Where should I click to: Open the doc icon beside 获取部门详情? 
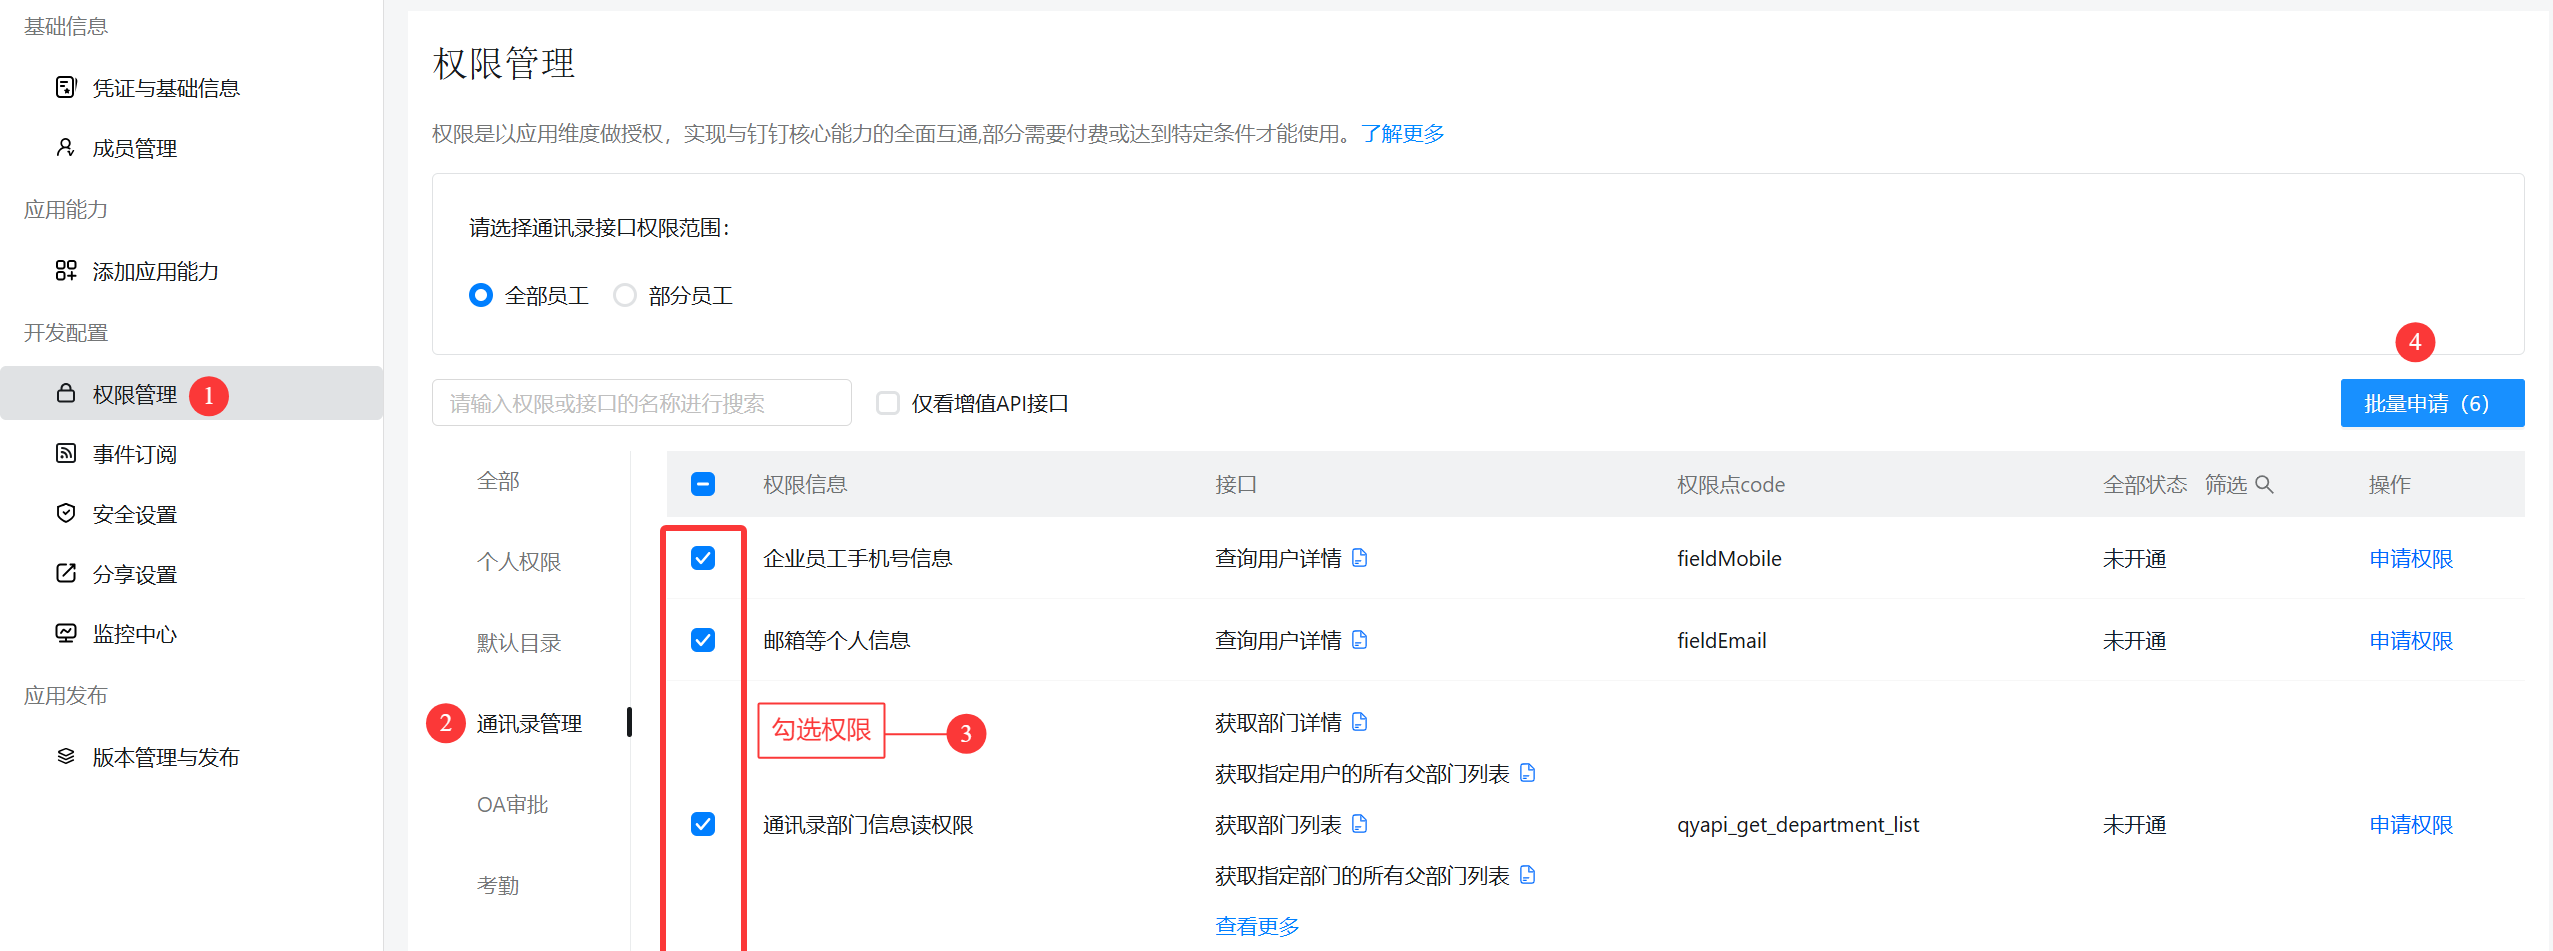tap(1359, 722)
